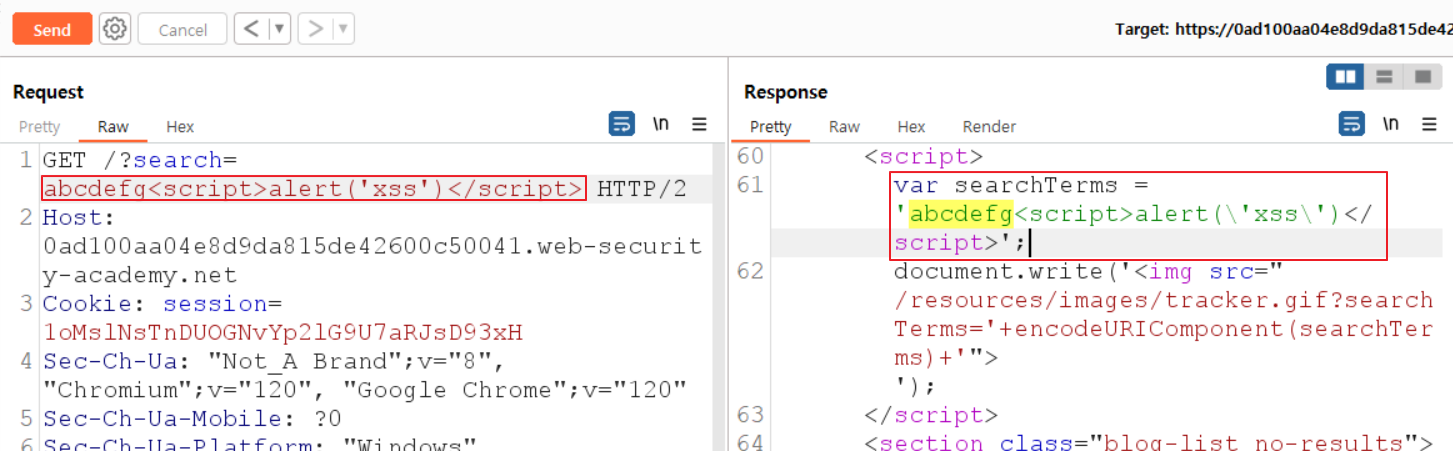
Task: Click the orange Send button
Action: pyautogui.click(x=52, y=29)
